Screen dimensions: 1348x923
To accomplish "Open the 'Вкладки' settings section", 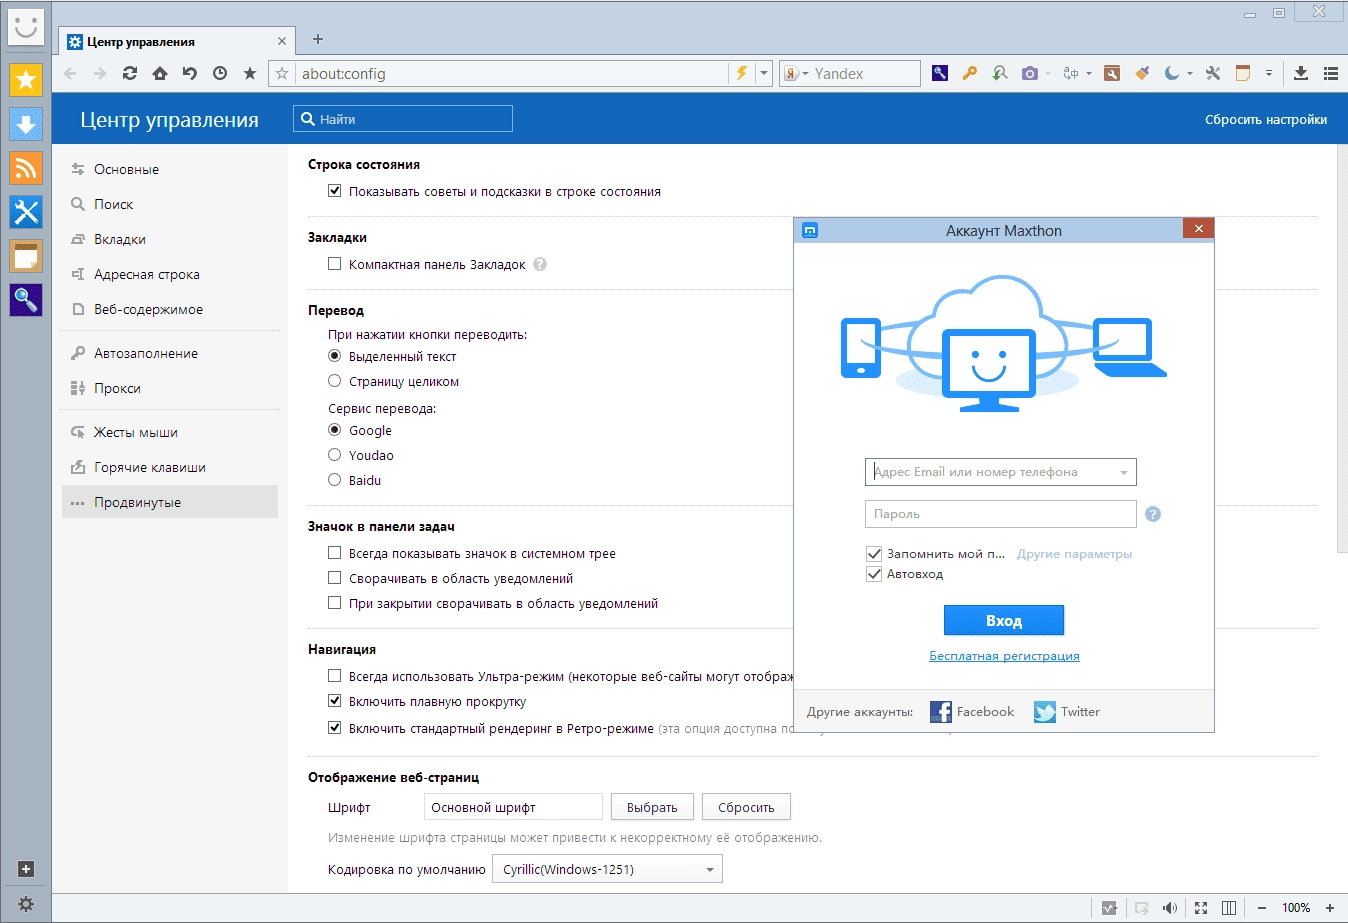I will click(170, 239).
